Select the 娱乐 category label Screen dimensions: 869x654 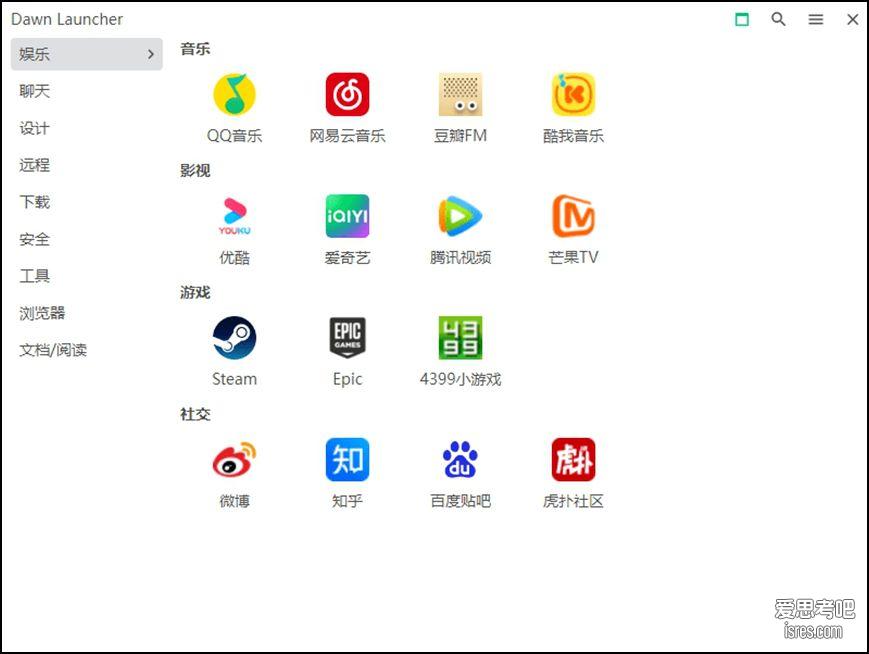[x=34, y=54]
